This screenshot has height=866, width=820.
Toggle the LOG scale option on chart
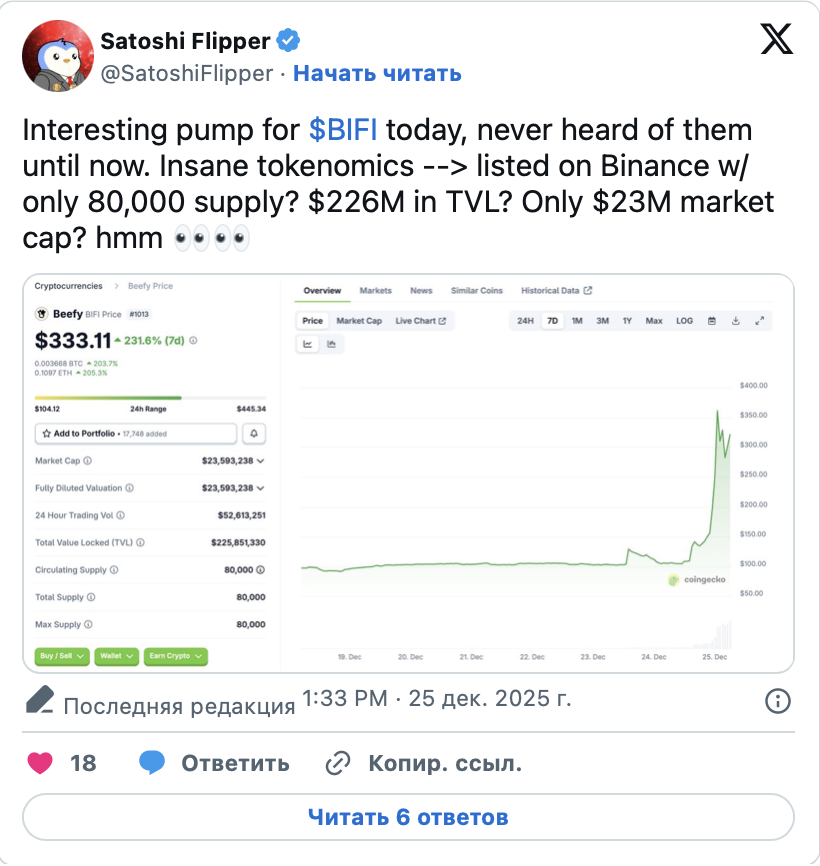[x=684, y=321]
